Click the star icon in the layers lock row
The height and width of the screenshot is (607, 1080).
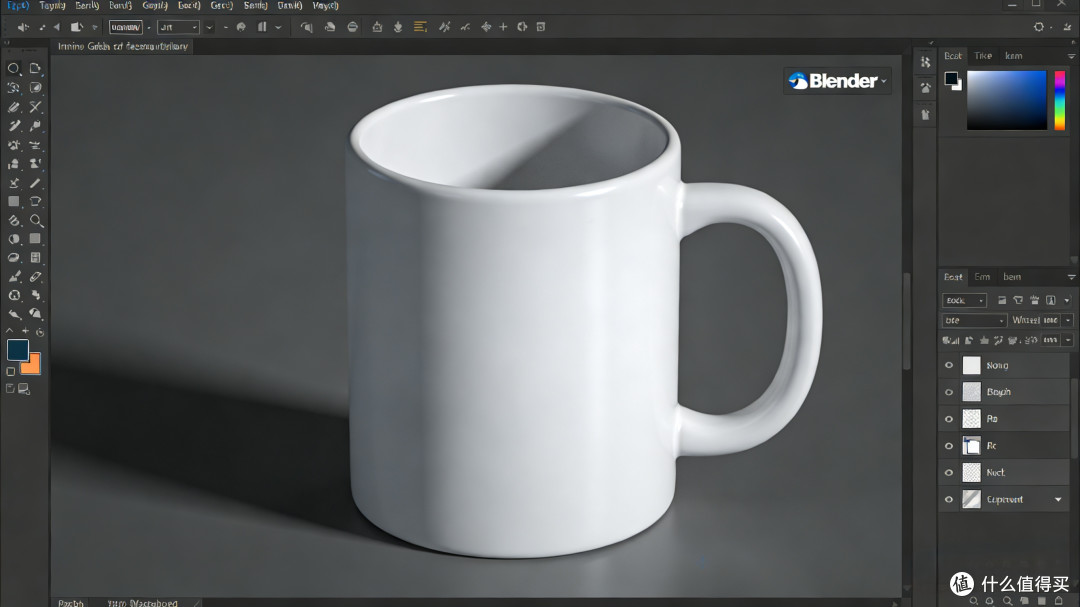pyautogui.click(x=984, y=340)
